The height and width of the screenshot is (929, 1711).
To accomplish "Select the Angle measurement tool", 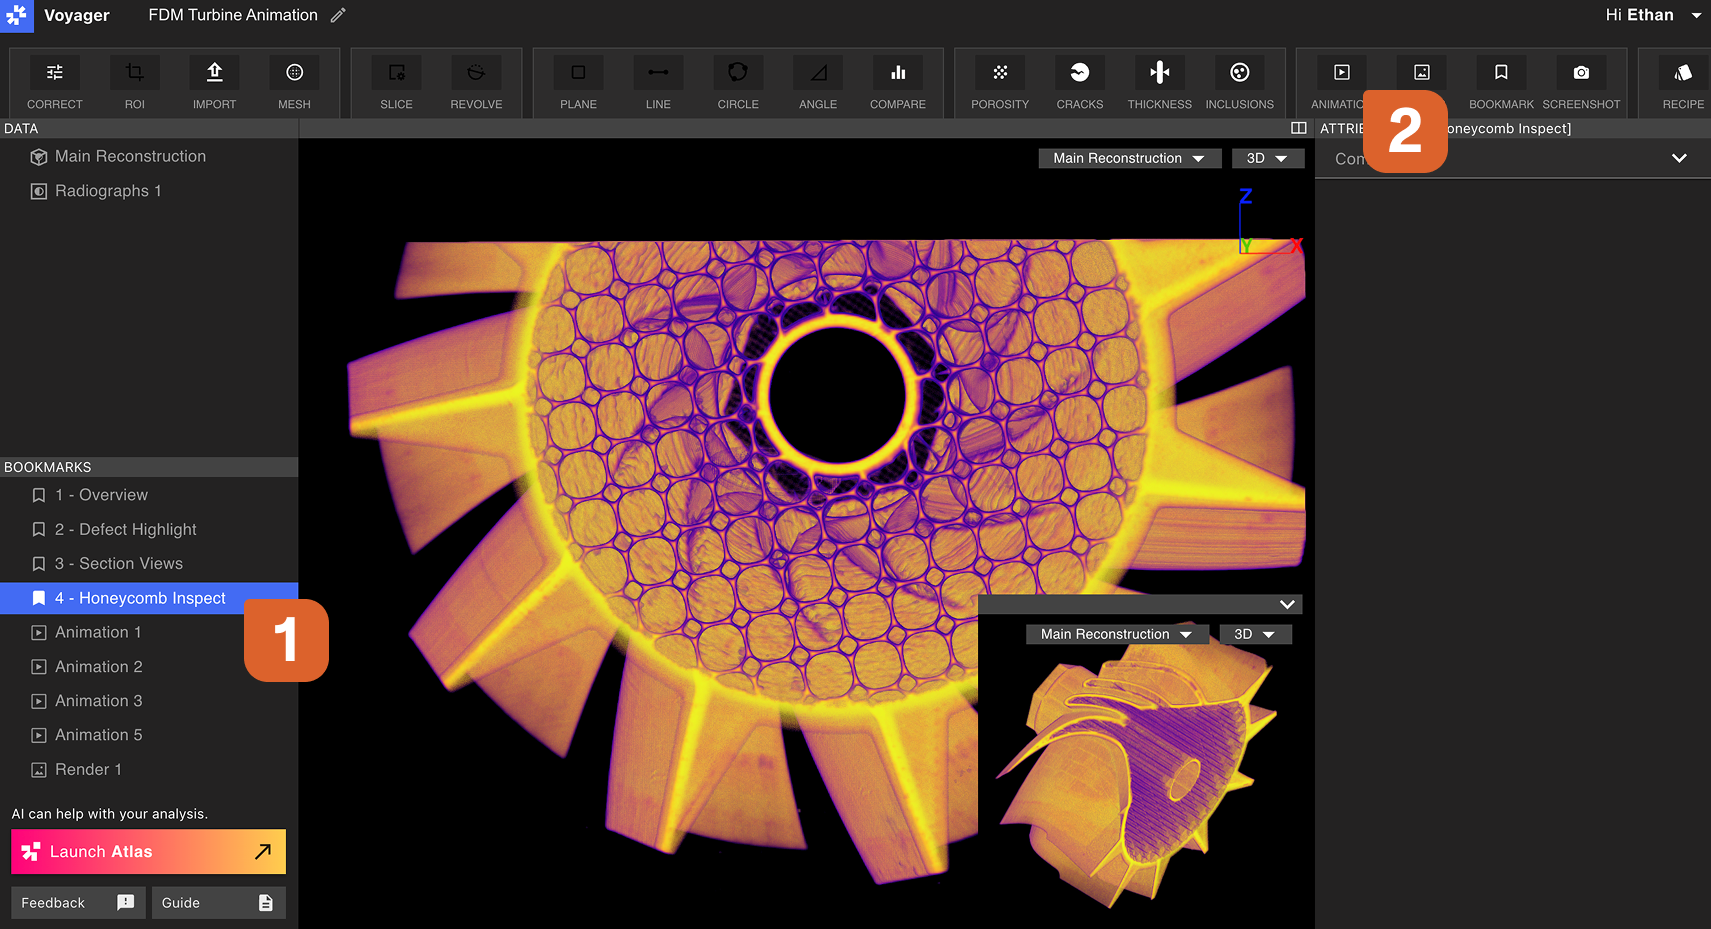I will click(817, 82).
